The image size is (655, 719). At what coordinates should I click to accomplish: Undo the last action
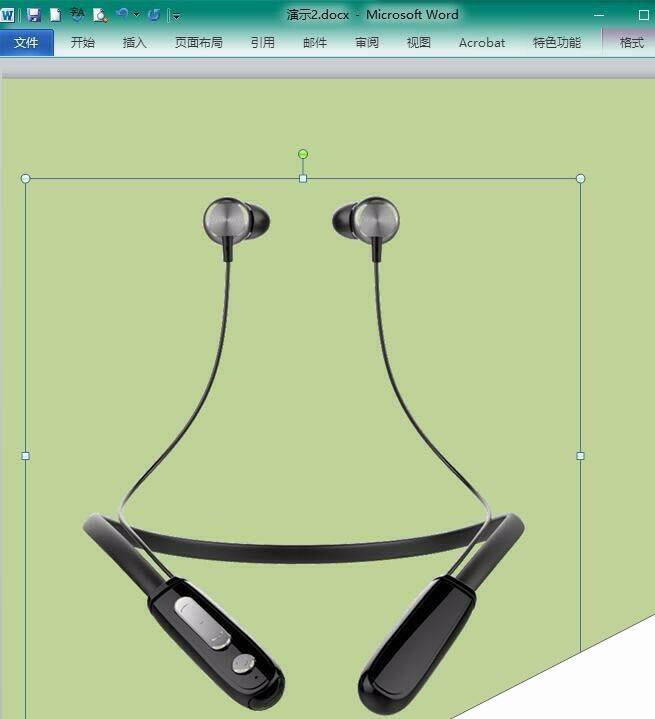tap(122, 14)
